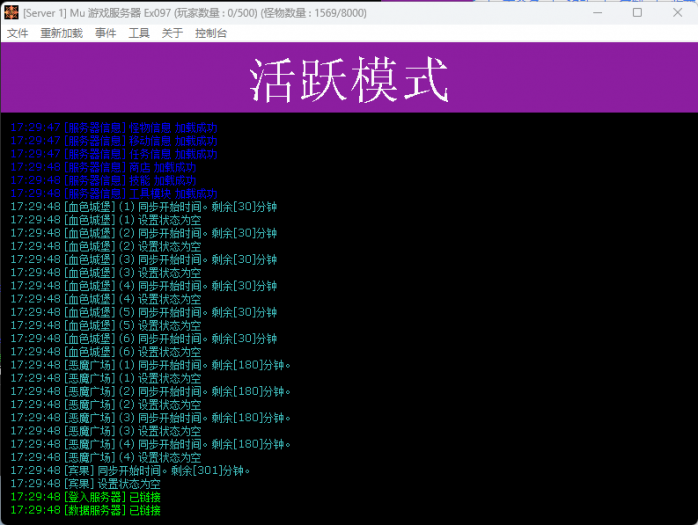The image size is (698, 525).
Task: Click the 活跃模式 banner heading
Action: click(349, 80)
